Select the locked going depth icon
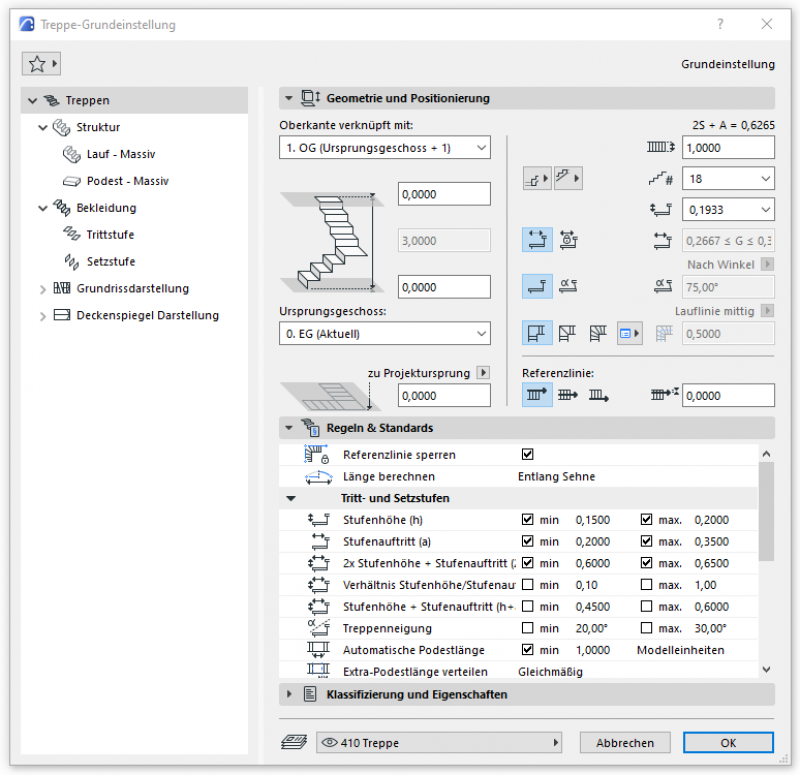This screenshot has height=775, width=800. [x=567, y=239]
